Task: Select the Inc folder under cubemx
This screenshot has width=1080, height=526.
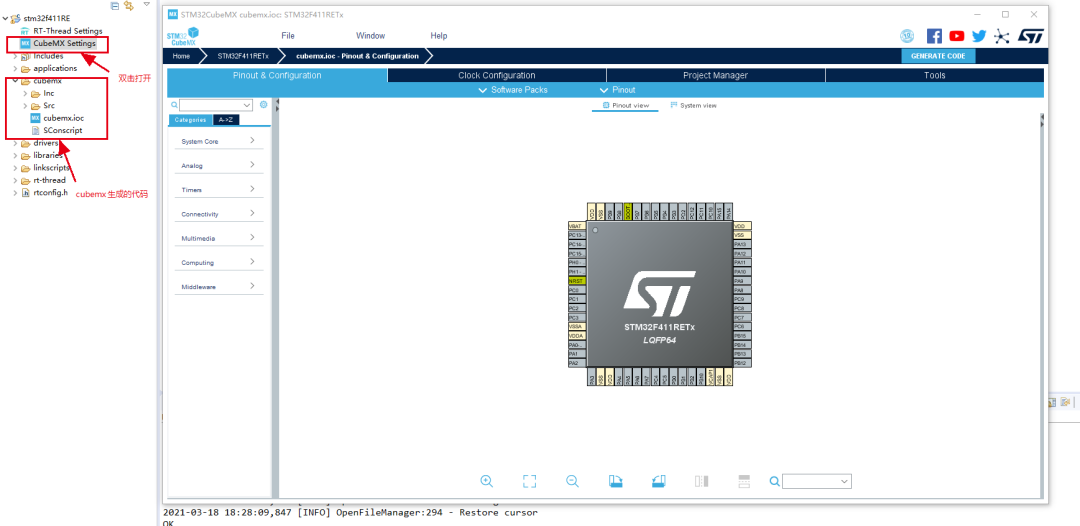Action: tap(48, 93)
